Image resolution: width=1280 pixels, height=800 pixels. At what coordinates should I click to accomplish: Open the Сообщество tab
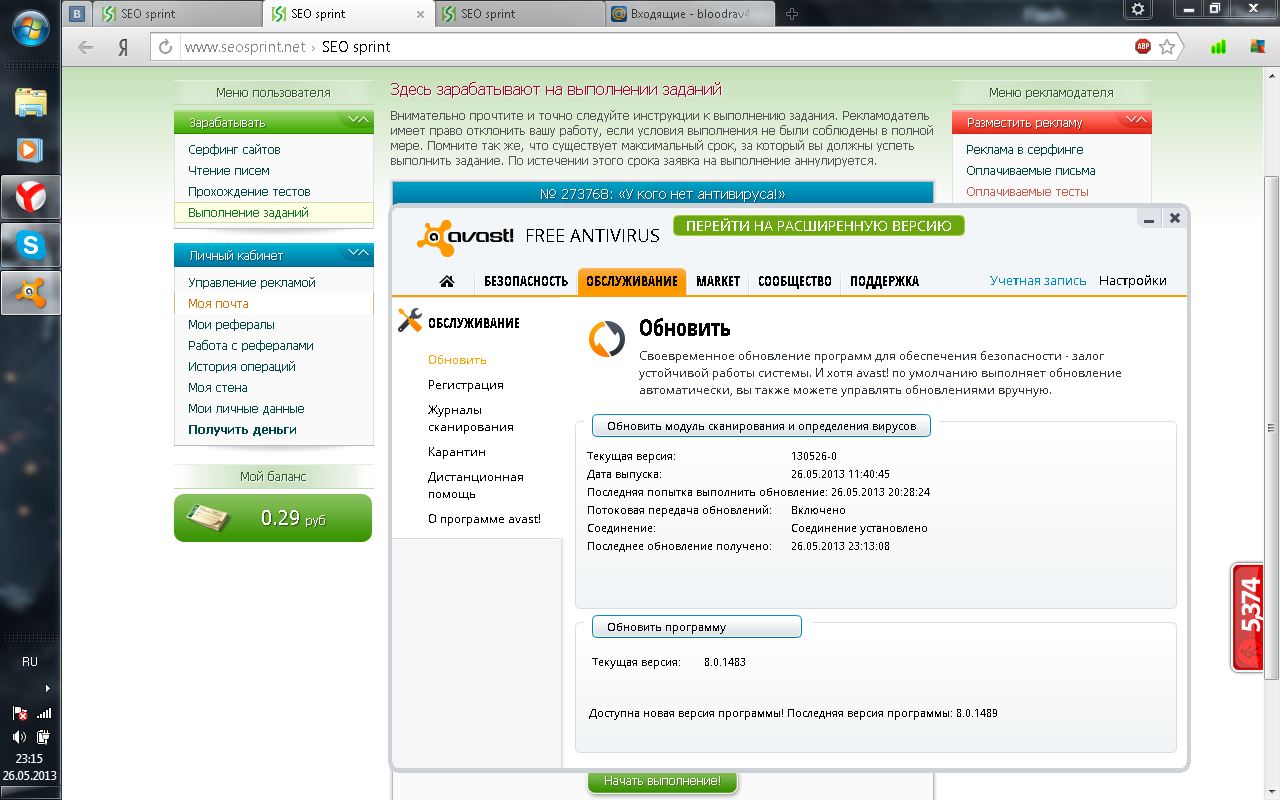coord(795,281)
